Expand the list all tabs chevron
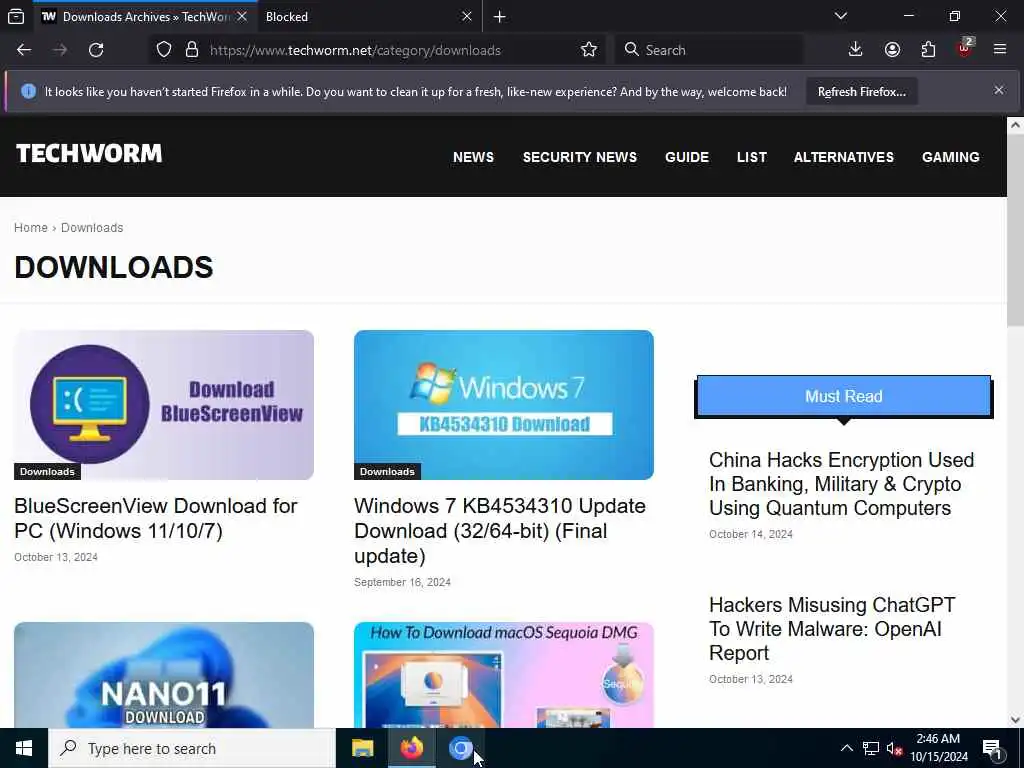This screenshot has height=768, width=1024. coord(841,16)
